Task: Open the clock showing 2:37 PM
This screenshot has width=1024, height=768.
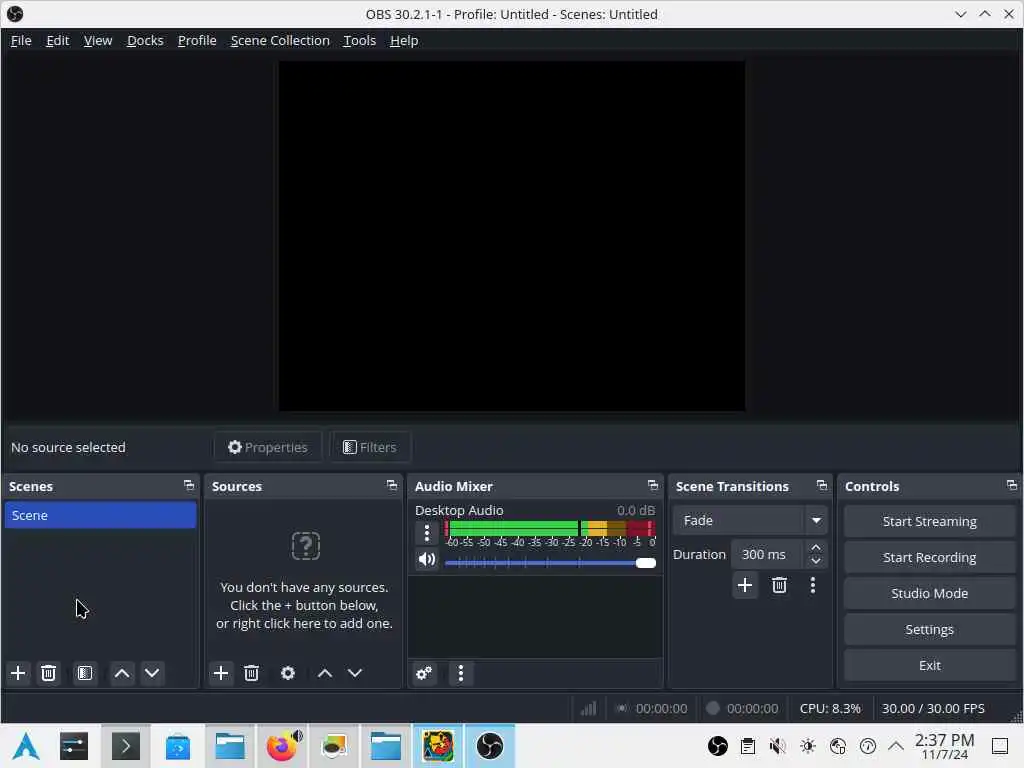Action: 944,746
